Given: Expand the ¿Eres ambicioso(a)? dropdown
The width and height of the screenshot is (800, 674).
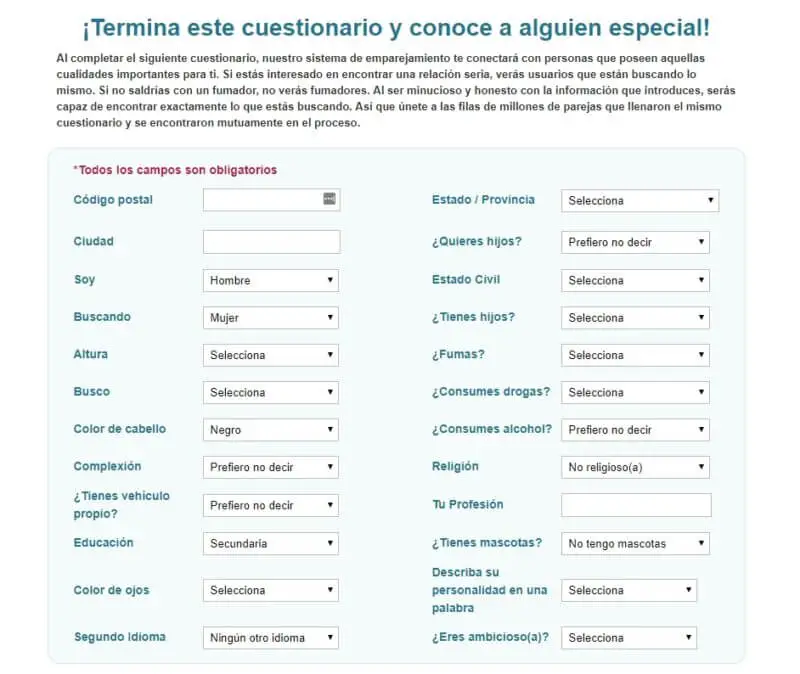Looking at the screenshot, I should point(629,638).
